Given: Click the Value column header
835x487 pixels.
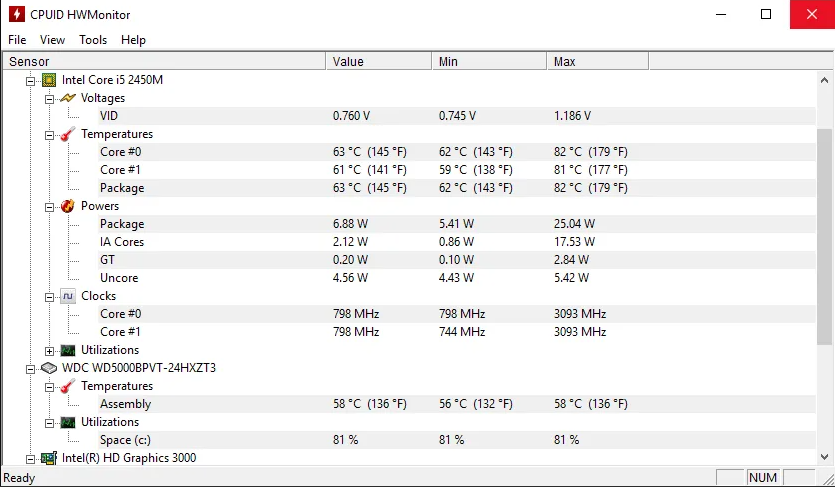Looking at the screenshot, I should (379, 62).
